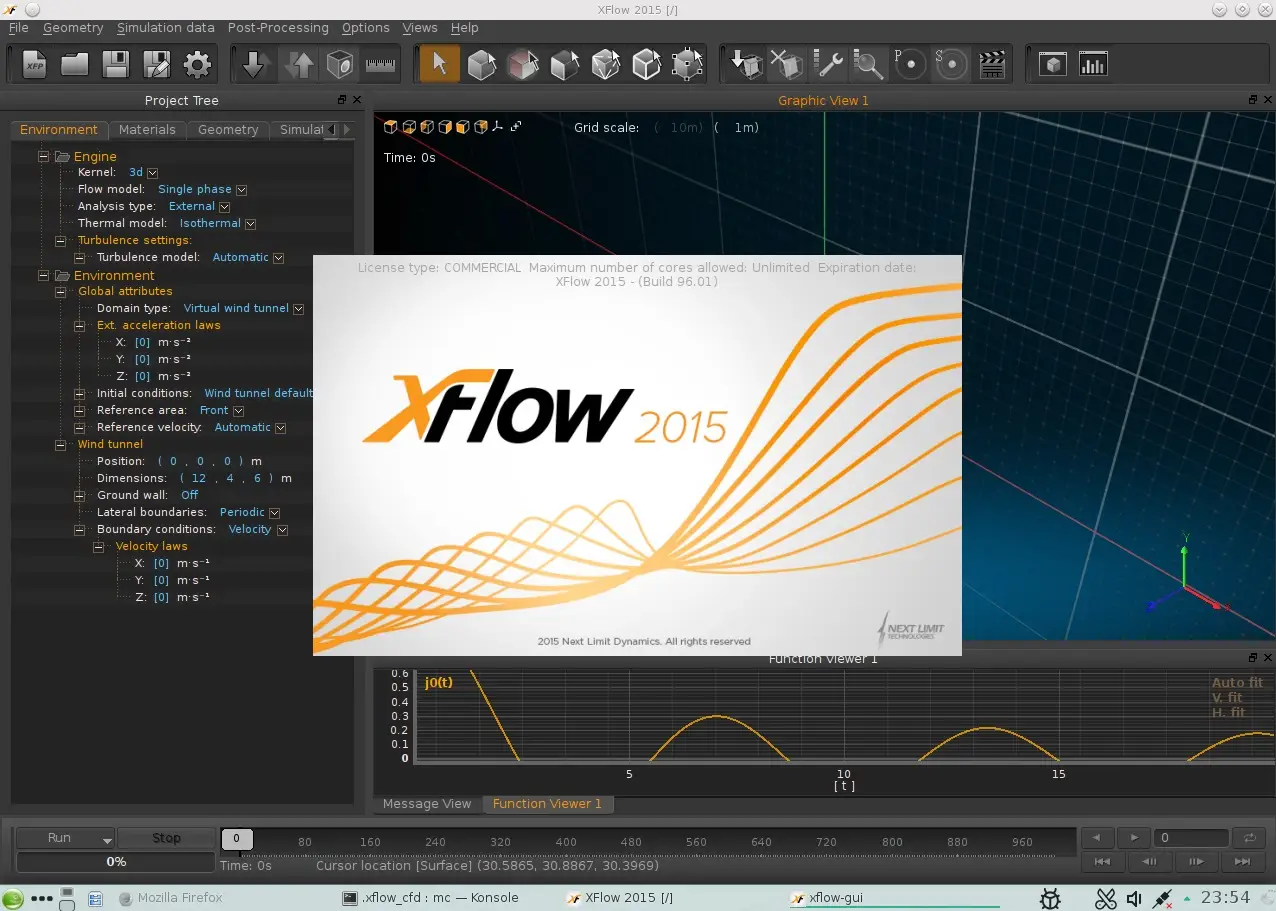1276x911 pixels.
Task: Open the File menu
Action: (18, 28)
